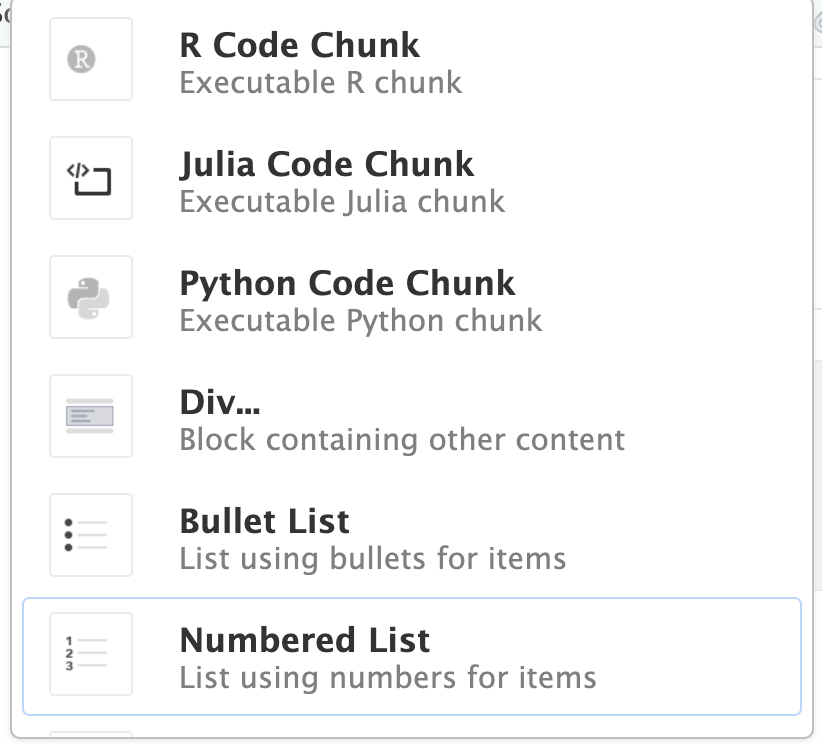Select the Python Code Chunk entry
This screenshot has height=744, width=822.
[x=347, y=283]
